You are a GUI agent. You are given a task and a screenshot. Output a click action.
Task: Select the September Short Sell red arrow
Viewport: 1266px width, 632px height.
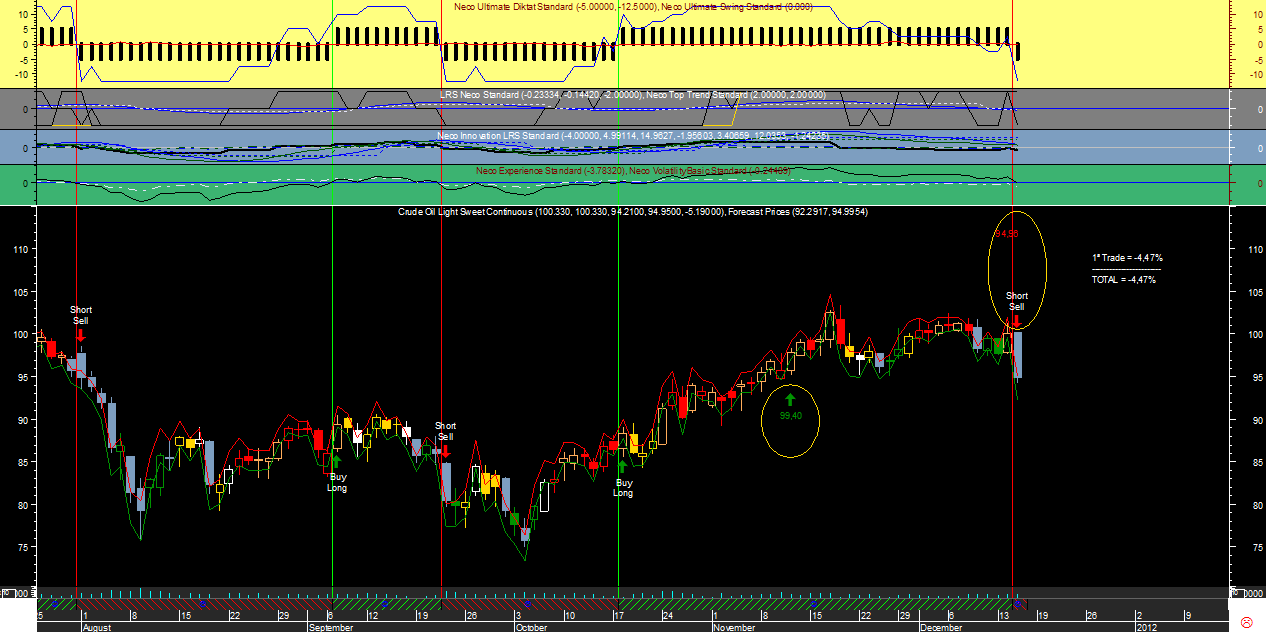pos(445,450)
